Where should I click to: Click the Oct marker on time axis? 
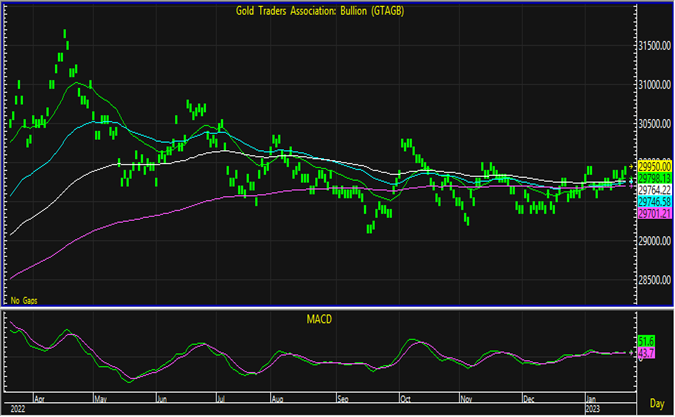tap(403, 397)
